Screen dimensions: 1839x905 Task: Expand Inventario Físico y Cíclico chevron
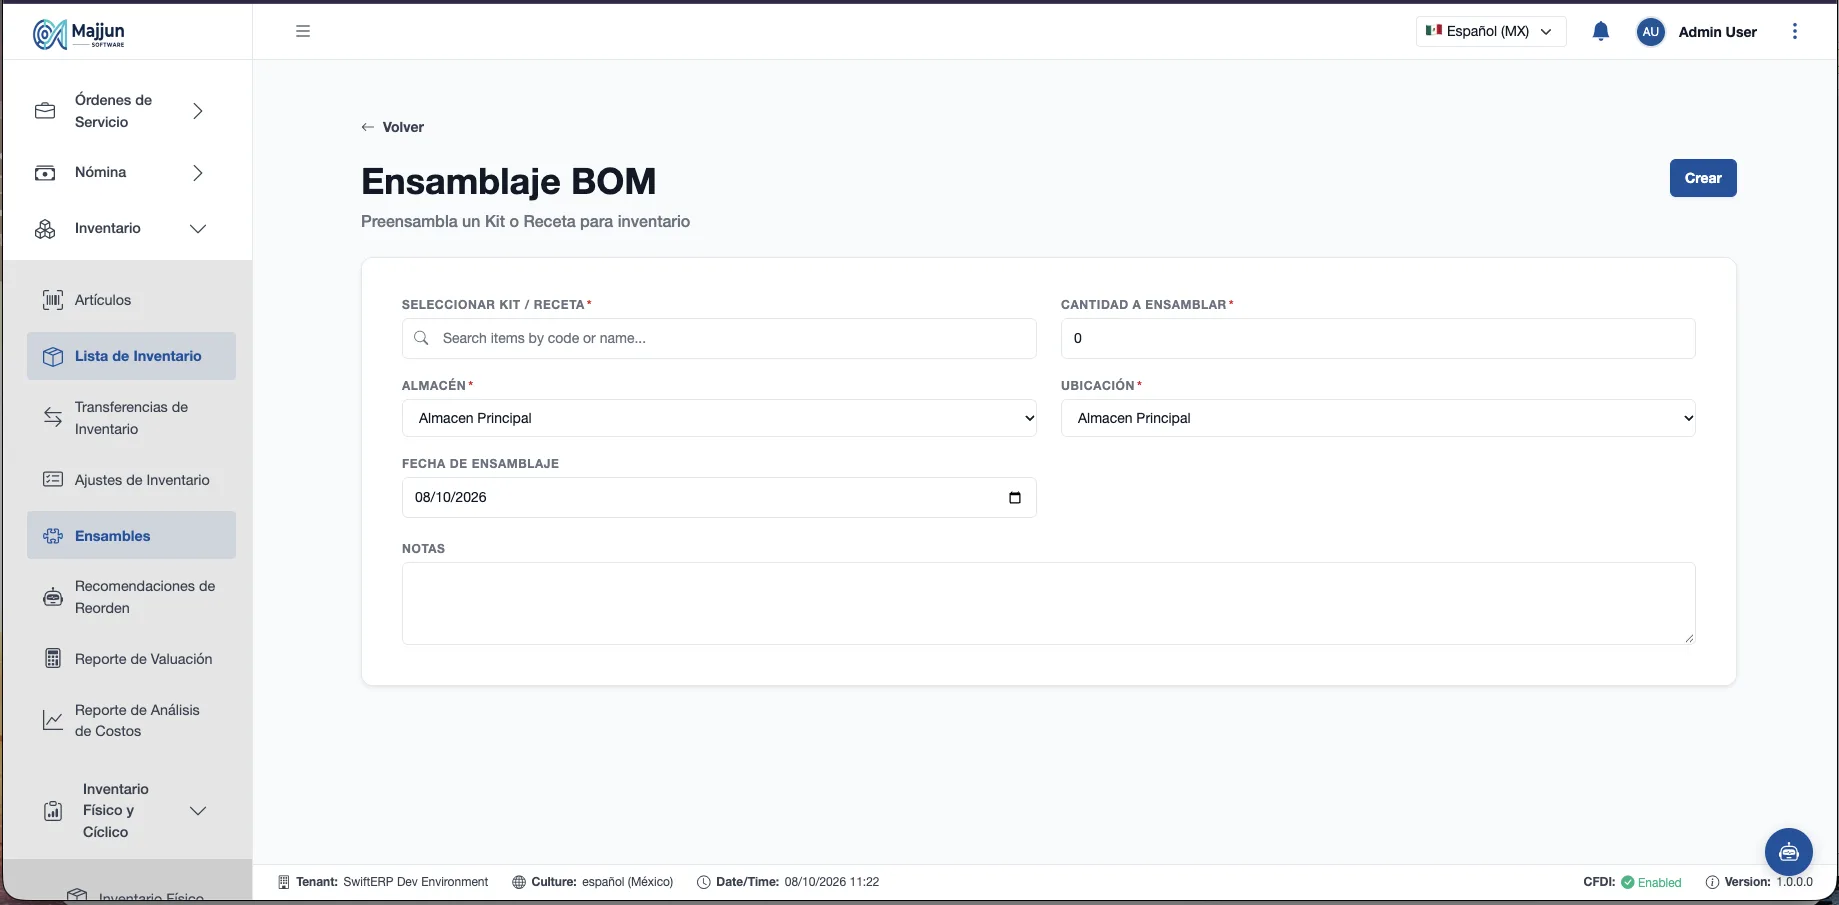(x=198, y=811)
